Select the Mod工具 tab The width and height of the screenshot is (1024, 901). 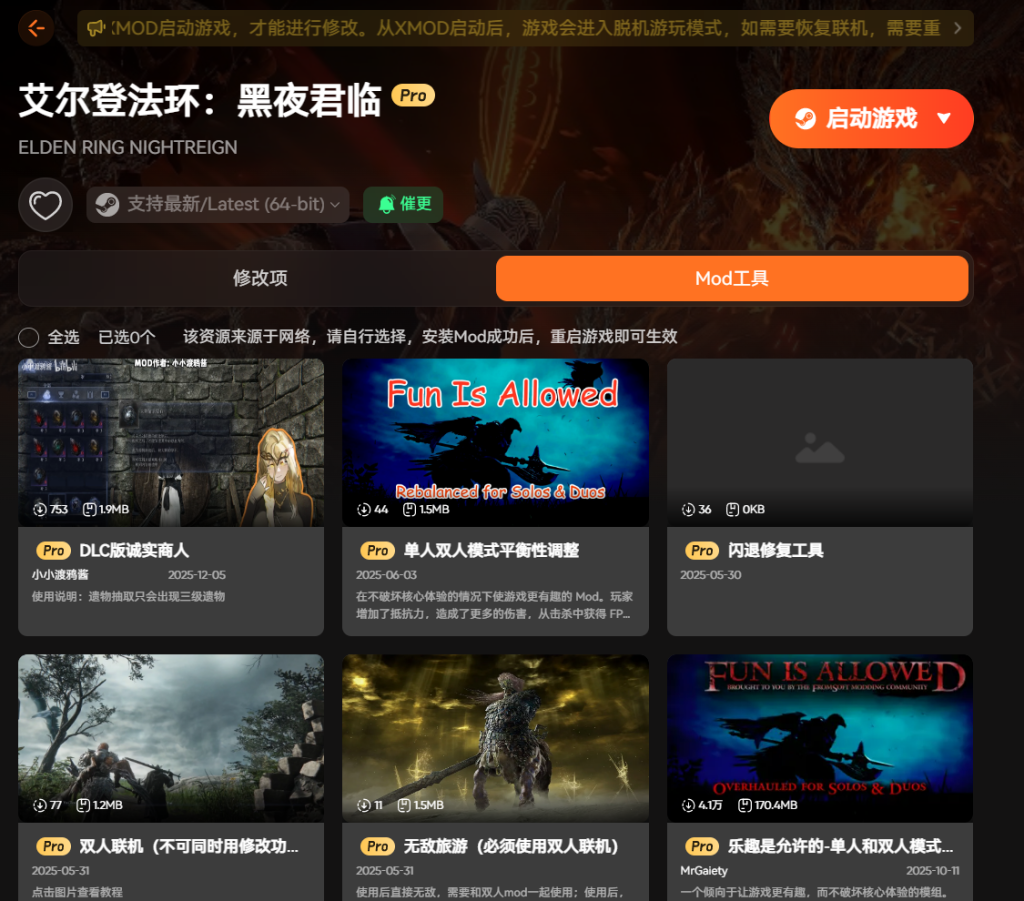[x=732, y=278]
